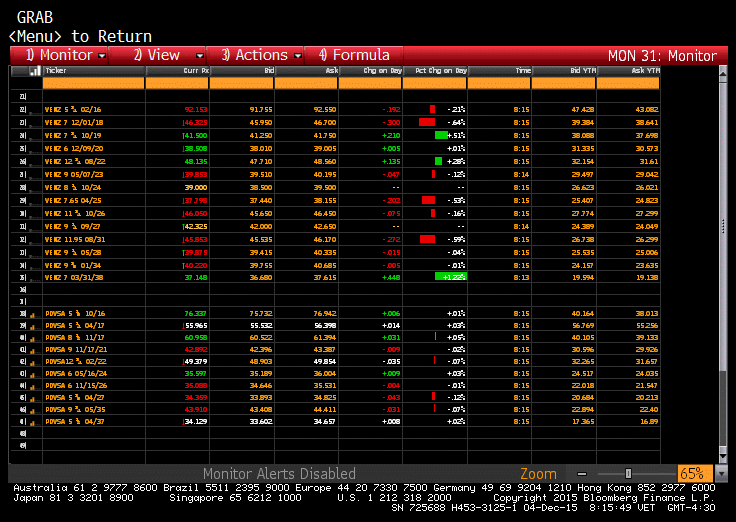The height and width of the screenshot is (522, 736).
Task: Select the VENZ 7 12/01/18 ticker
Action: (x=74, y=123)
